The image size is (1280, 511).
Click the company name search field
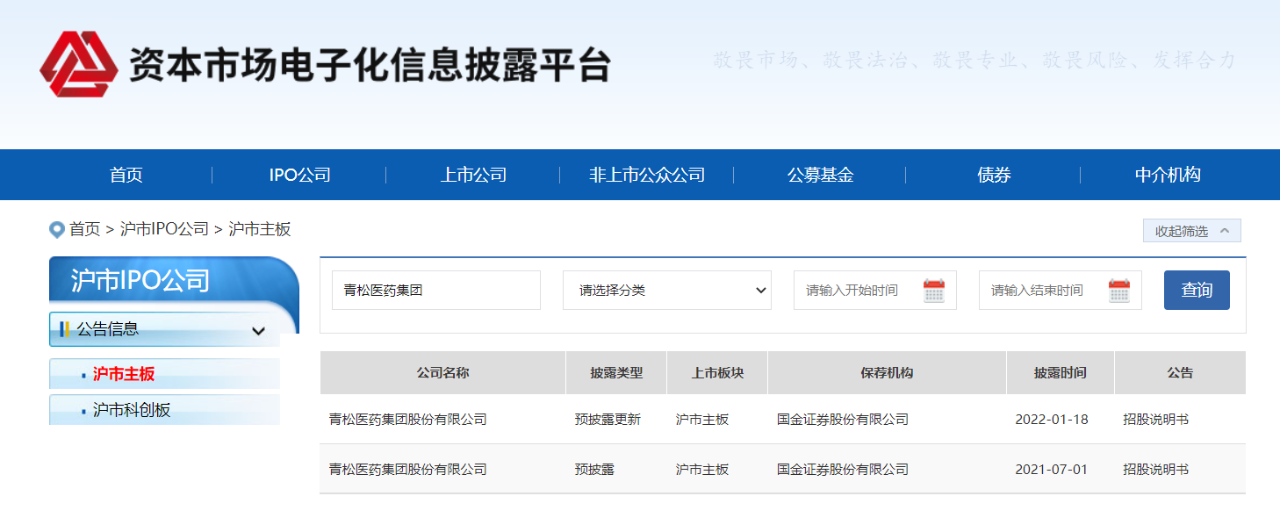coord(436,290)
